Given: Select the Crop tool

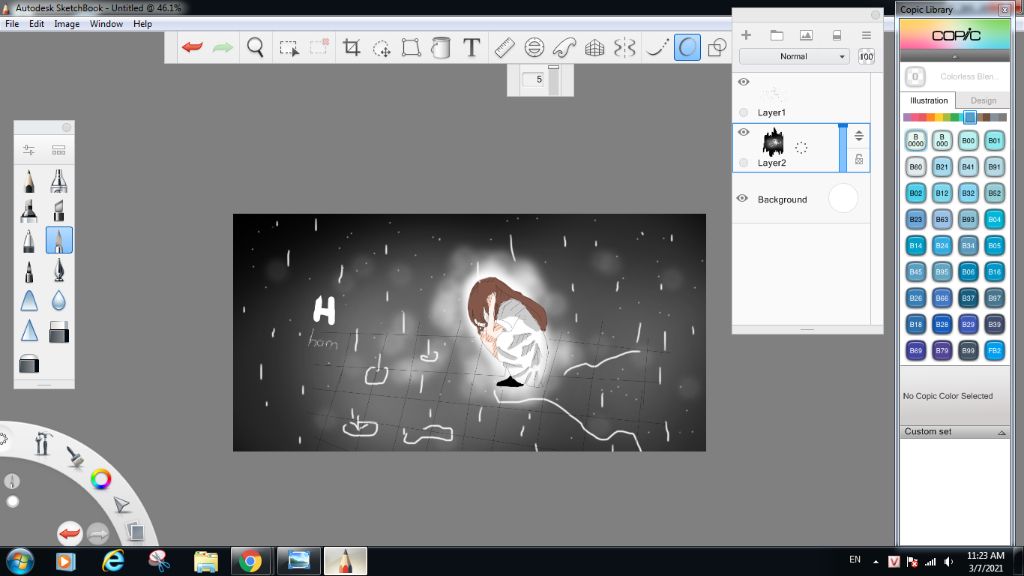Looking at the screenshot, I should point(351,47).
